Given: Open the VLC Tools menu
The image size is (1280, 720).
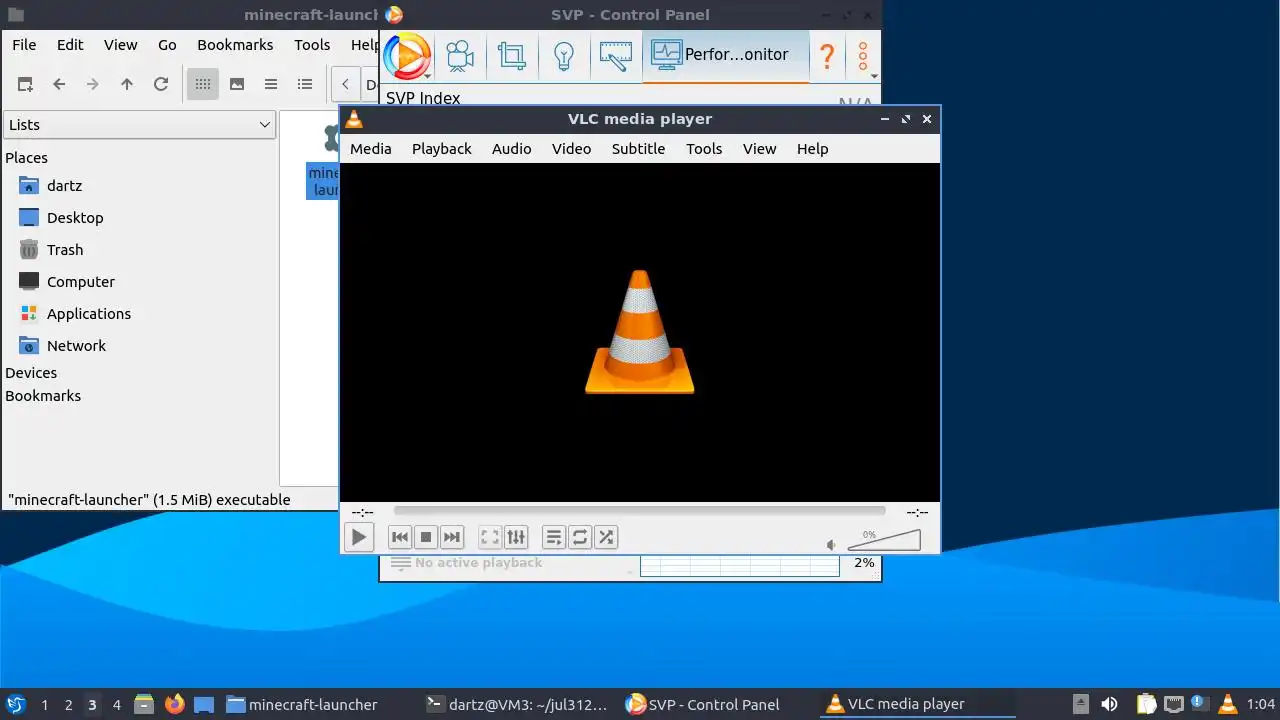Looking at the screenshot, I should (x=704, y=148).
